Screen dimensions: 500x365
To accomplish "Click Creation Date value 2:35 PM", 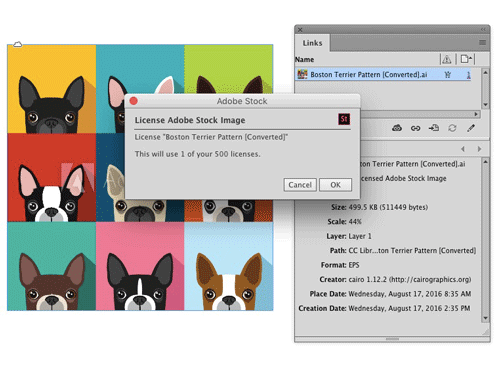I will (x=409, y=308).
